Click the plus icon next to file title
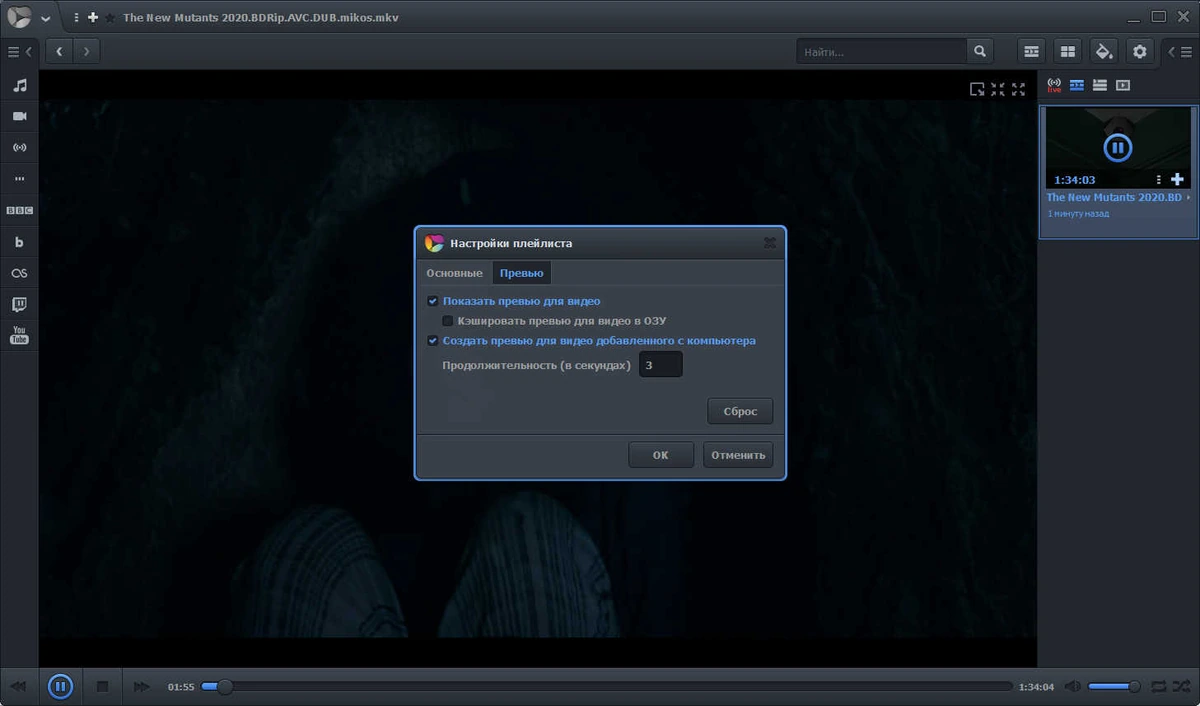The height and width of the screenshot is (706, 1200). point(93,18)
